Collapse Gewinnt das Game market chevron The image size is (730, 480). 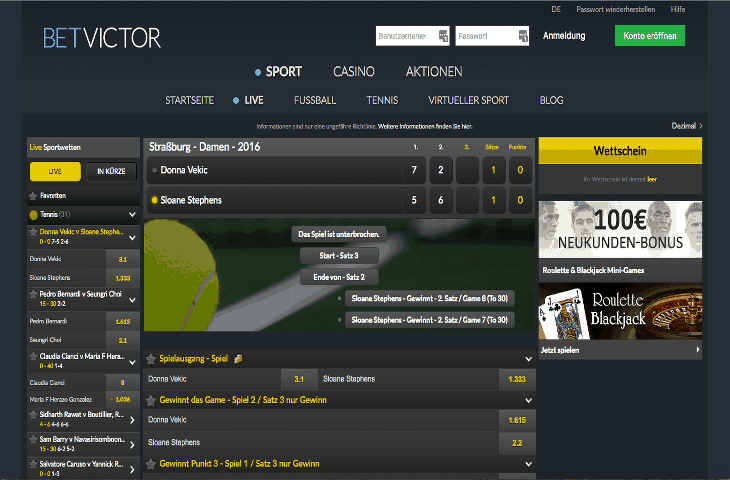pos(528,400)
